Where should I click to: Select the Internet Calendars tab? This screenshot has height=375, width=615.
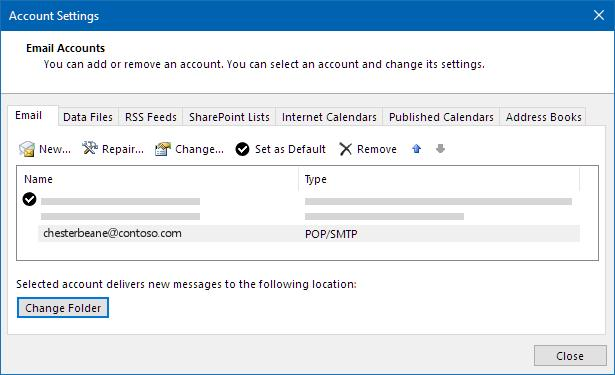click(x=329, y=117)
